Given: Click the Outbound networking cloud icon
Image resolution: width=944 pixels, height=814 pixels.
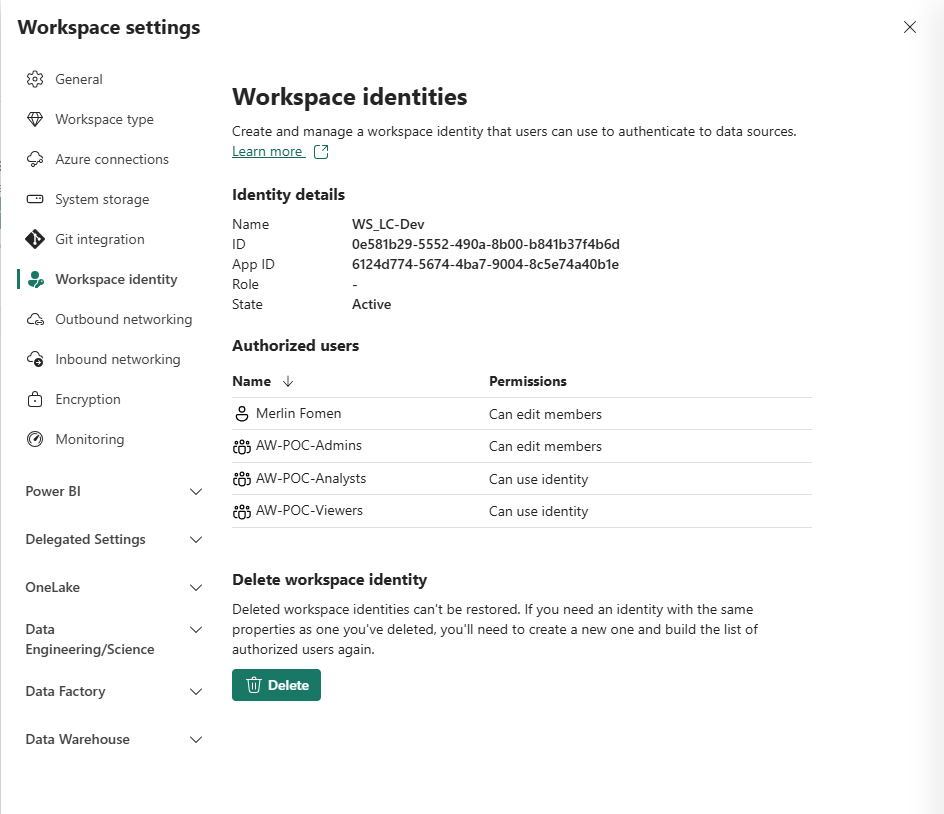Looking at the screenshot, I should click(35, 319).
